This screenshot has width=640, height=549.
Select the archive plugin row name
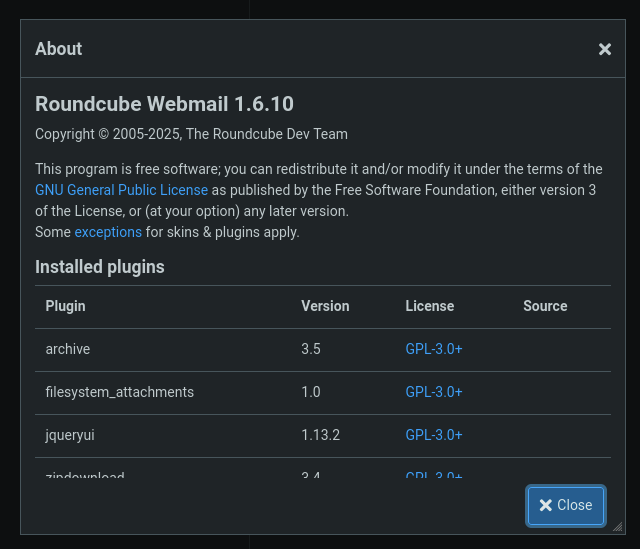[x=68, y=349]
